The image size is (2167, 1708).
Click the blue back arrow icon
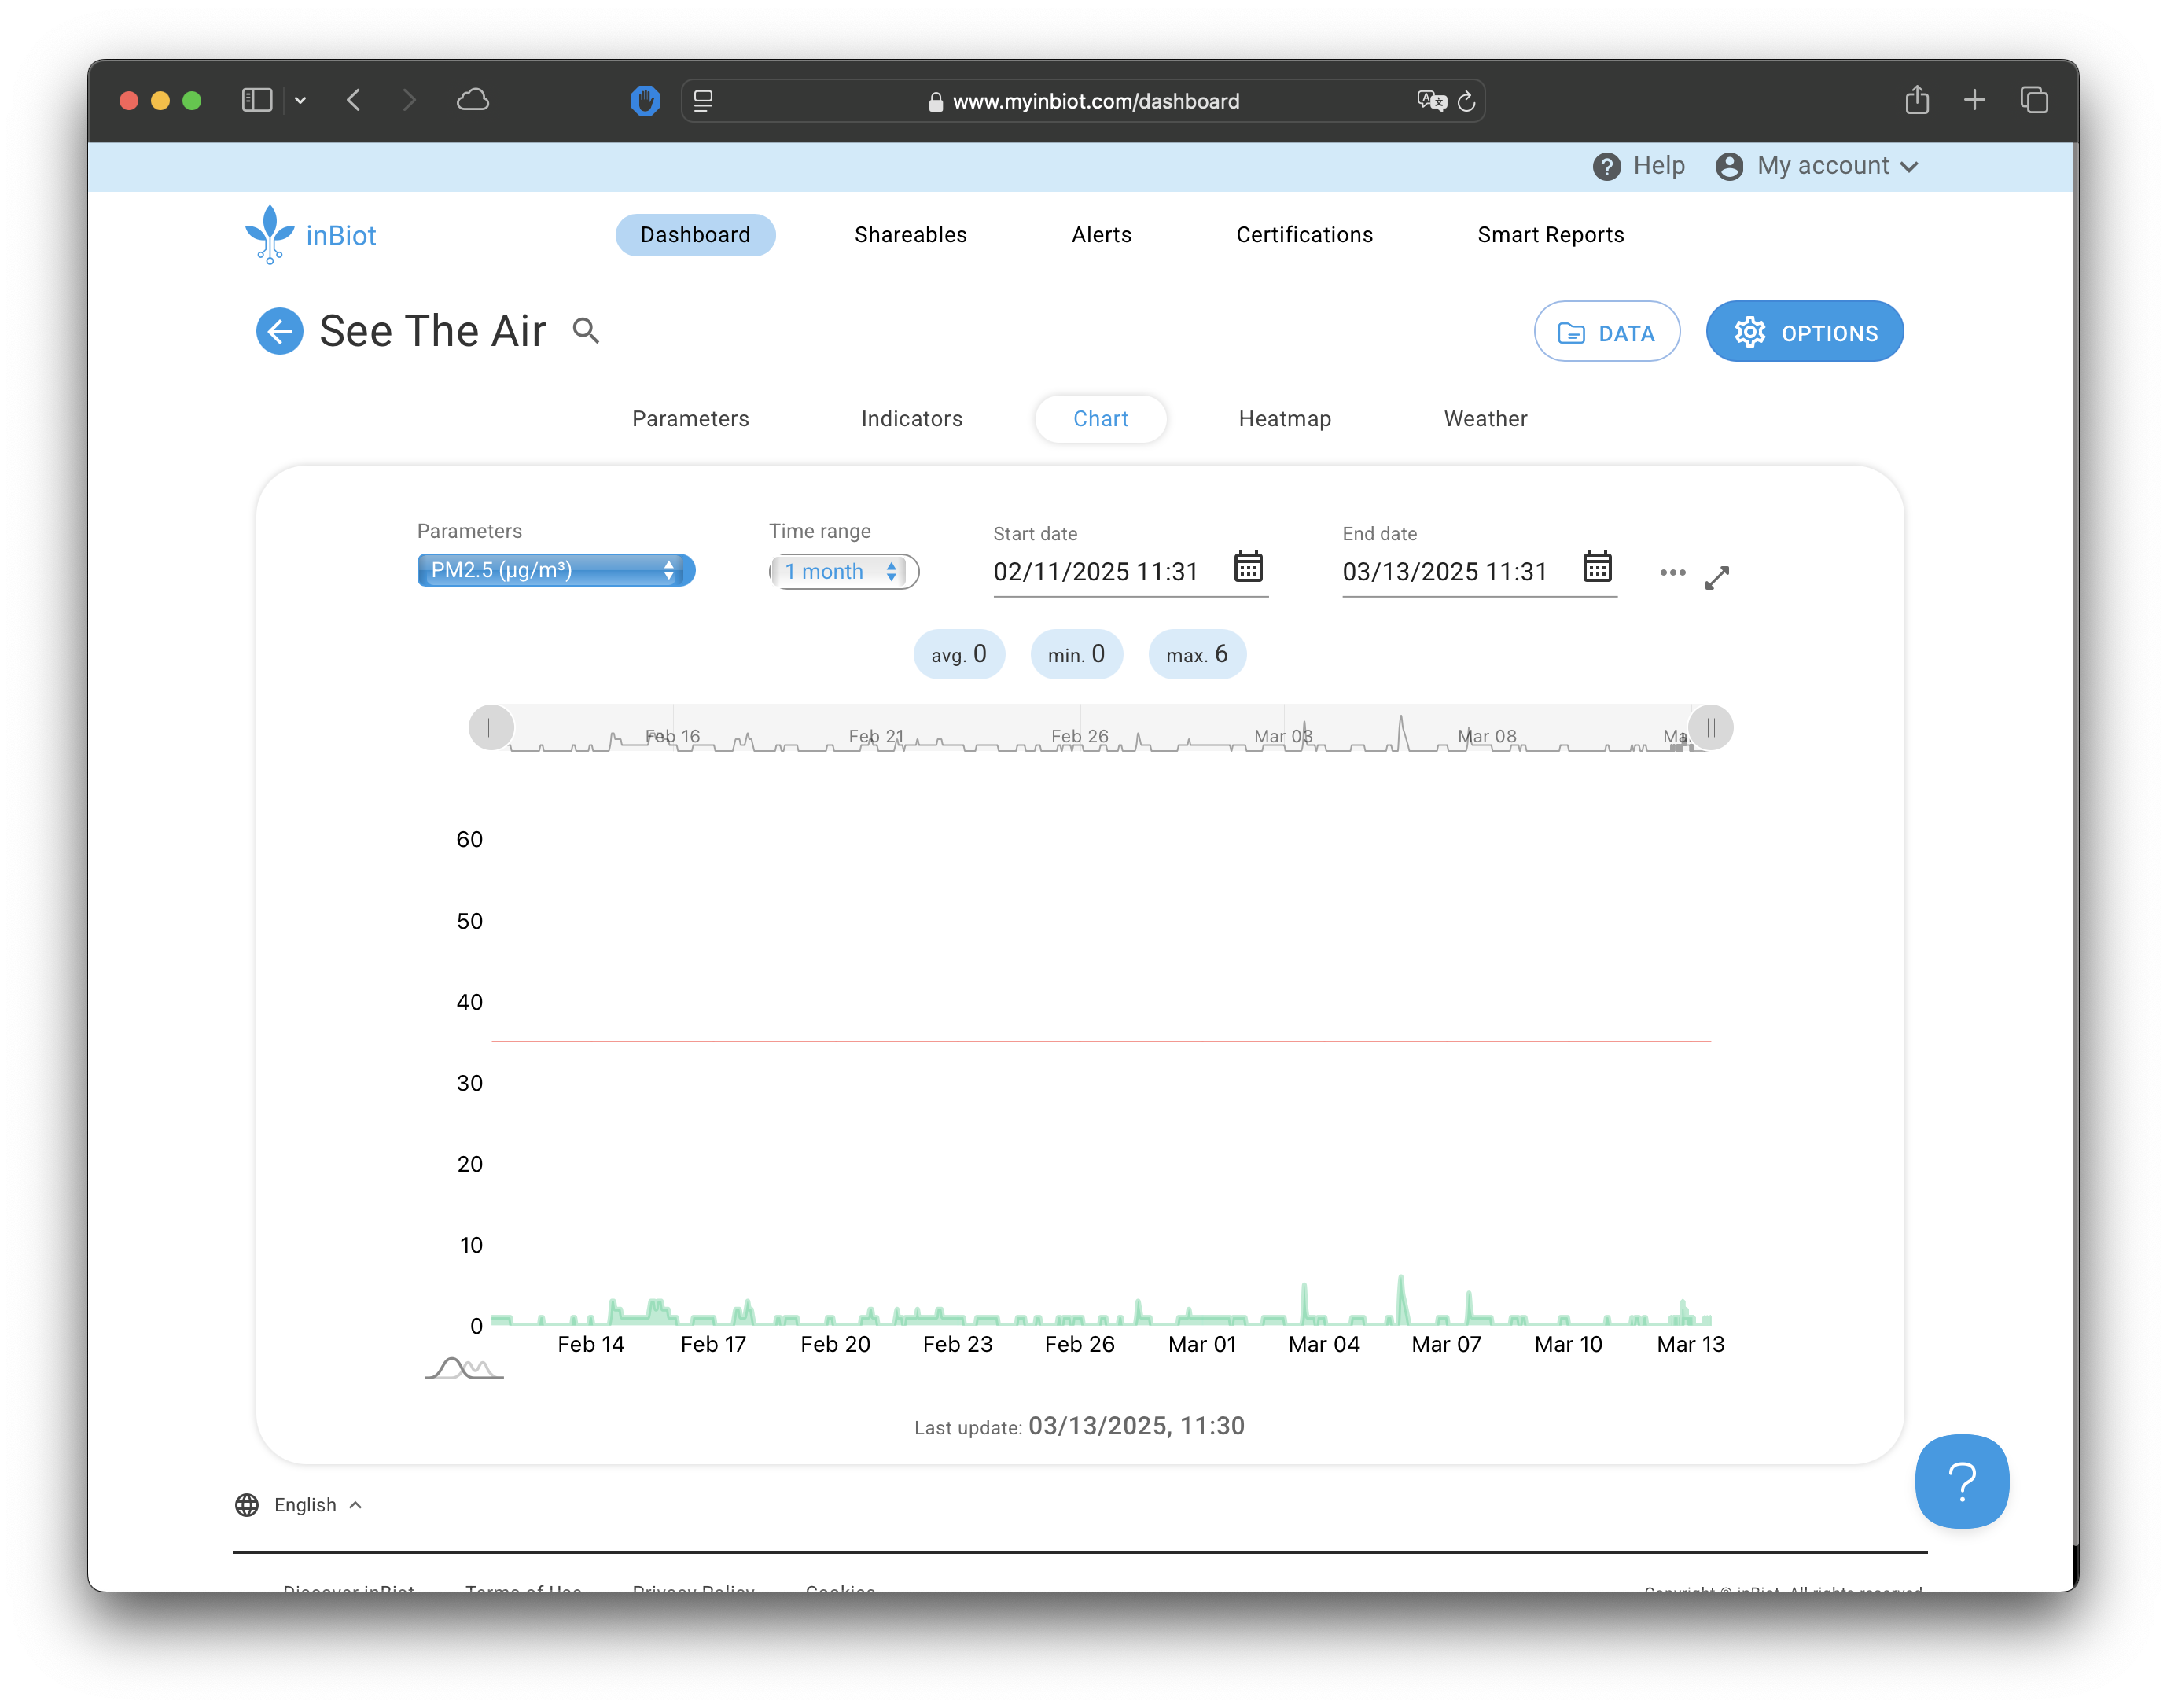tap(279, 331)
